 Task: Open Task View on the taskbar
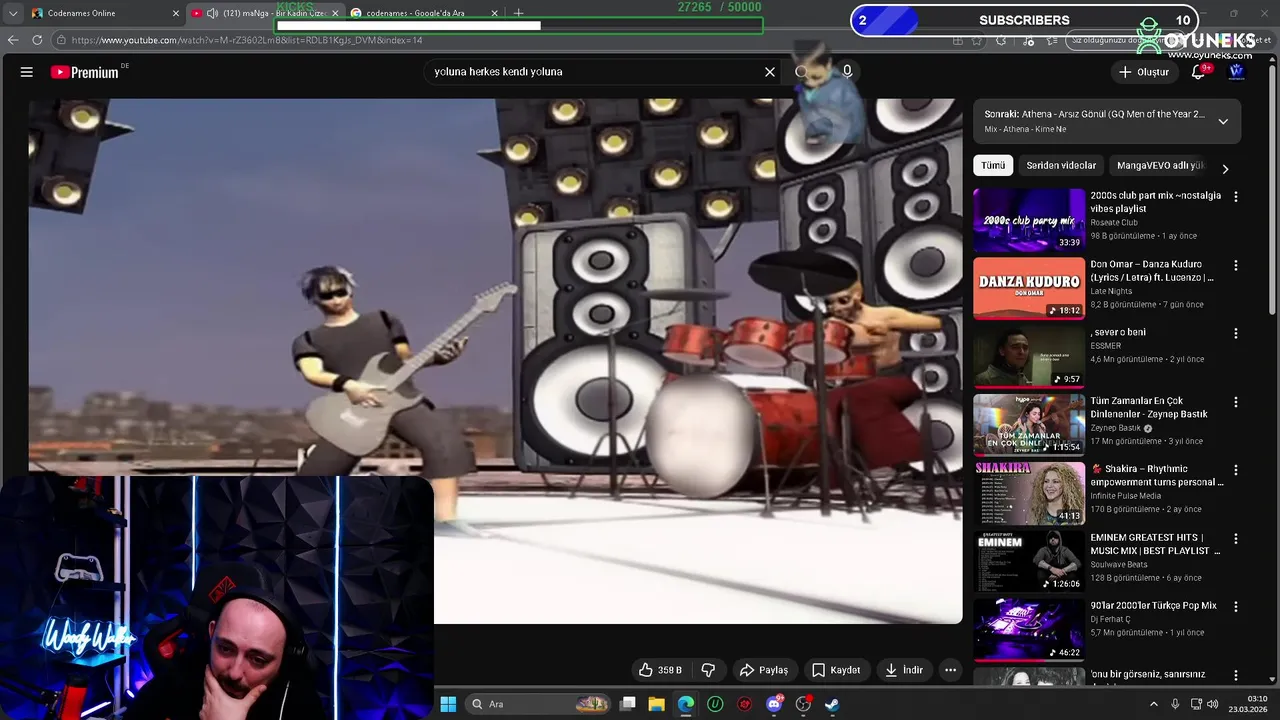click(627, 704)
